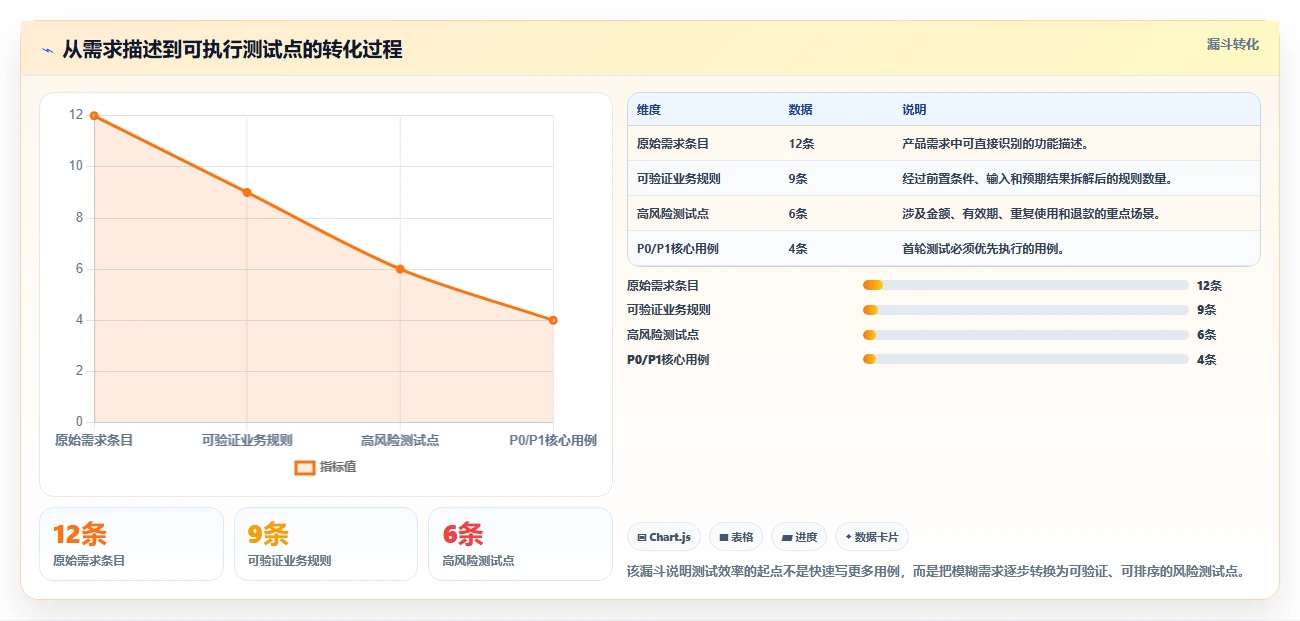Image resolution: width=1300 pixels, height=621 pixels.
Task: Click the icon in the 表格 chip
Action: (724, 538)
